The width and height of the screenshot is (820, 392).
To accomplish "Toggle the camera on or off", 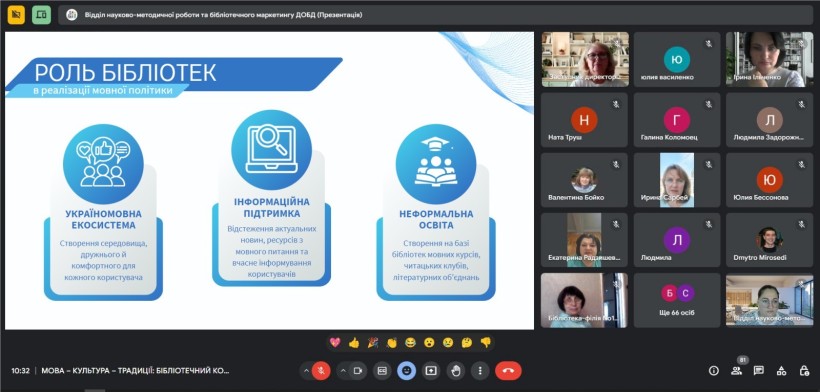I will pyautogui.click(x=358, y=371).
